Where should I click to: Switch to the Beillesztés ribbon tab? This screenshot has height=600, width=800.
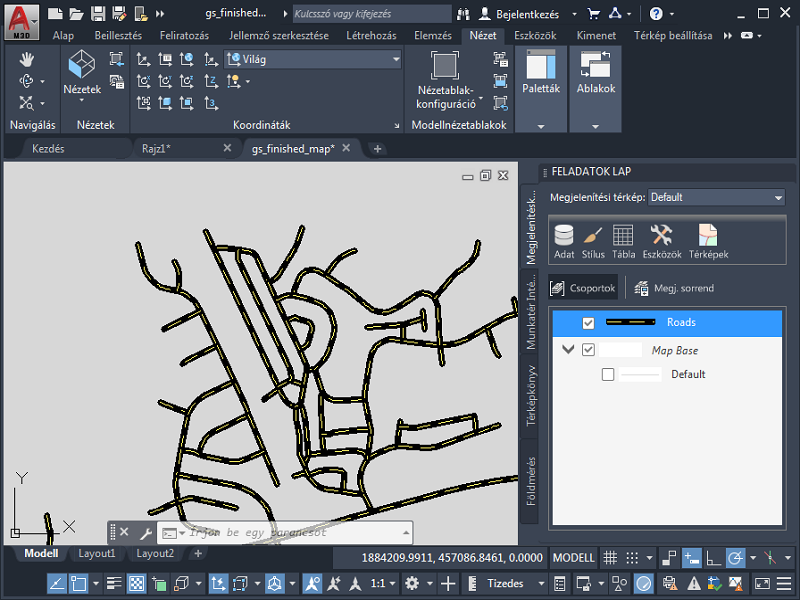(x=118, y=35)
